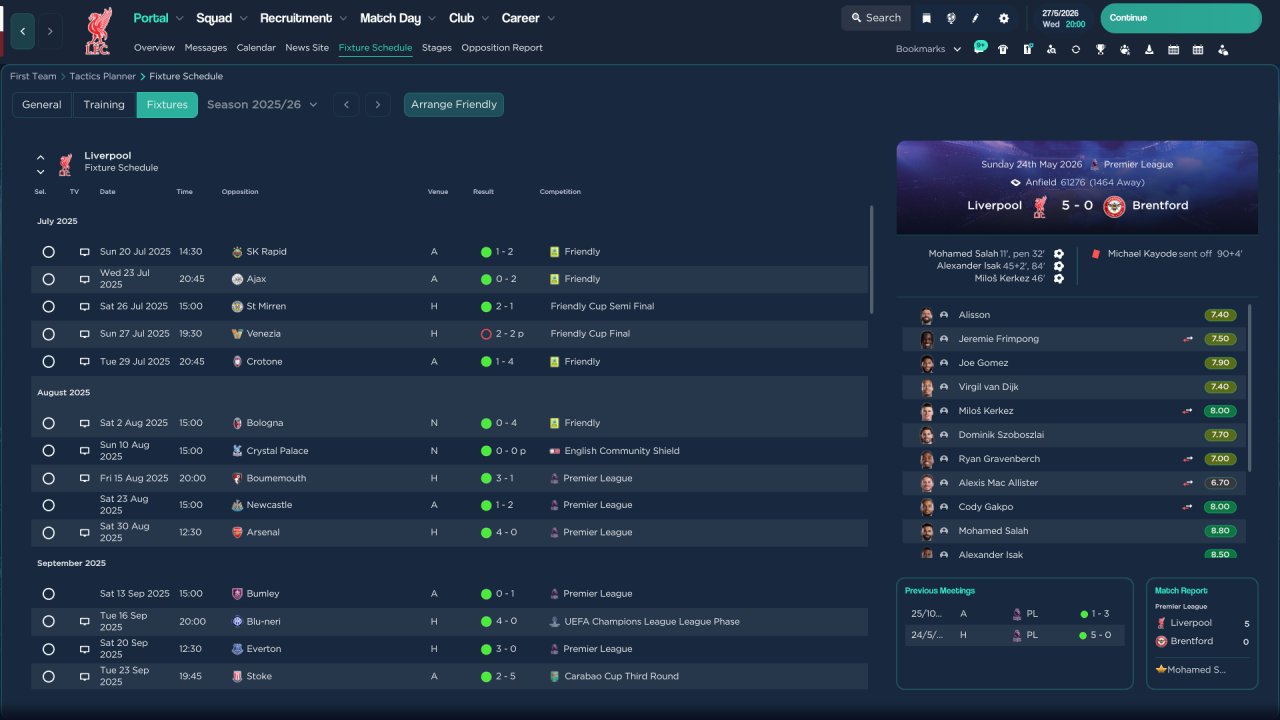Open the bookmark icon beside Search

coord(927,18)
